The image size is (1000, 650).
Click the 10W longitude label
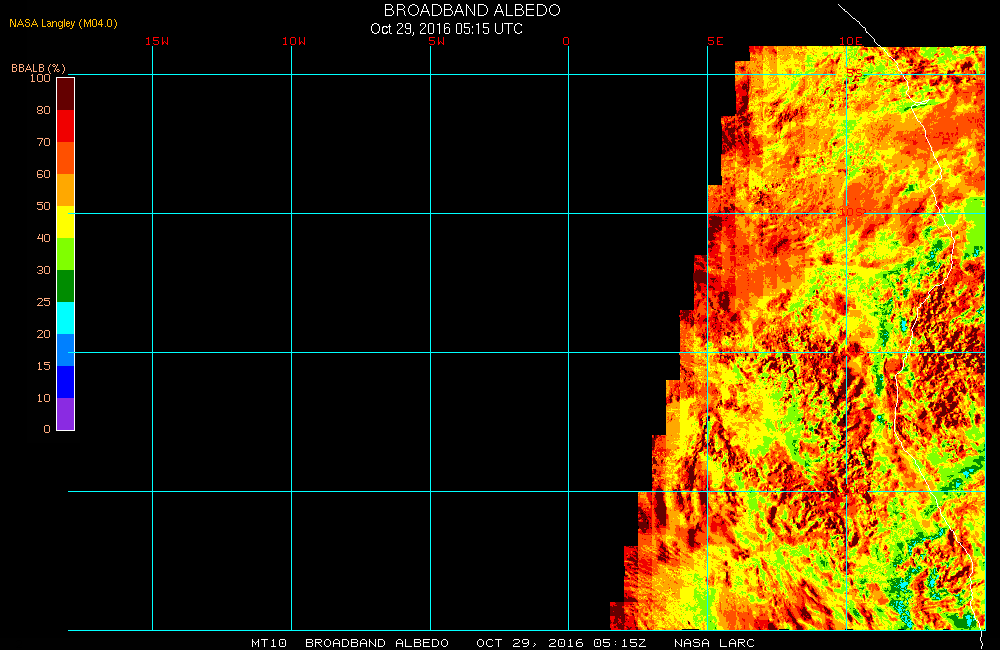coord(294,41)
